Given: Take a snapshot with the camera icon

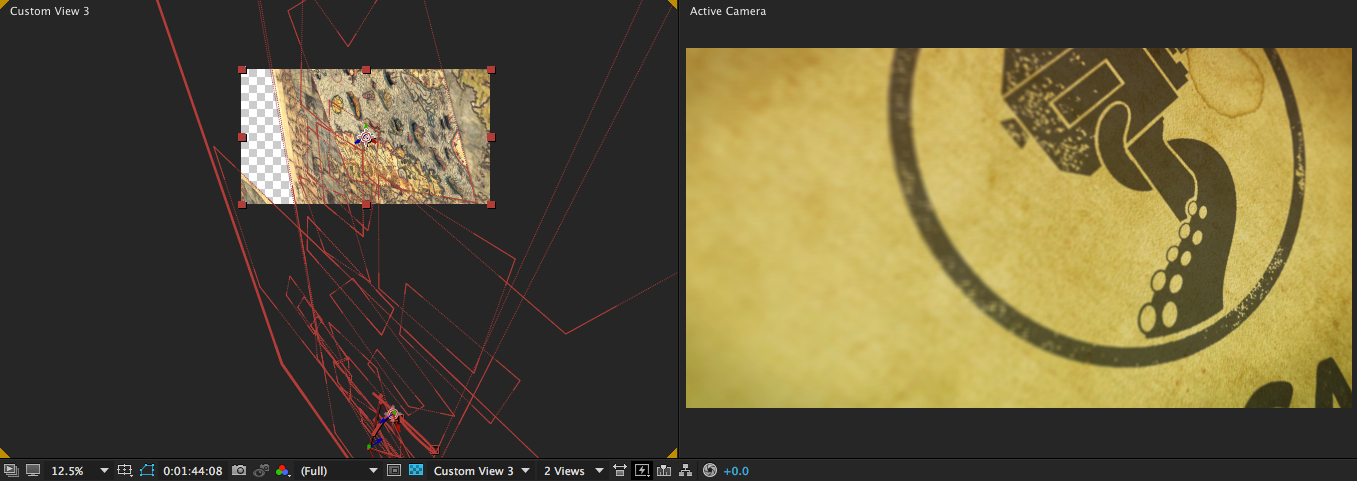Looking at the screenshot, I should pos(239,470).
